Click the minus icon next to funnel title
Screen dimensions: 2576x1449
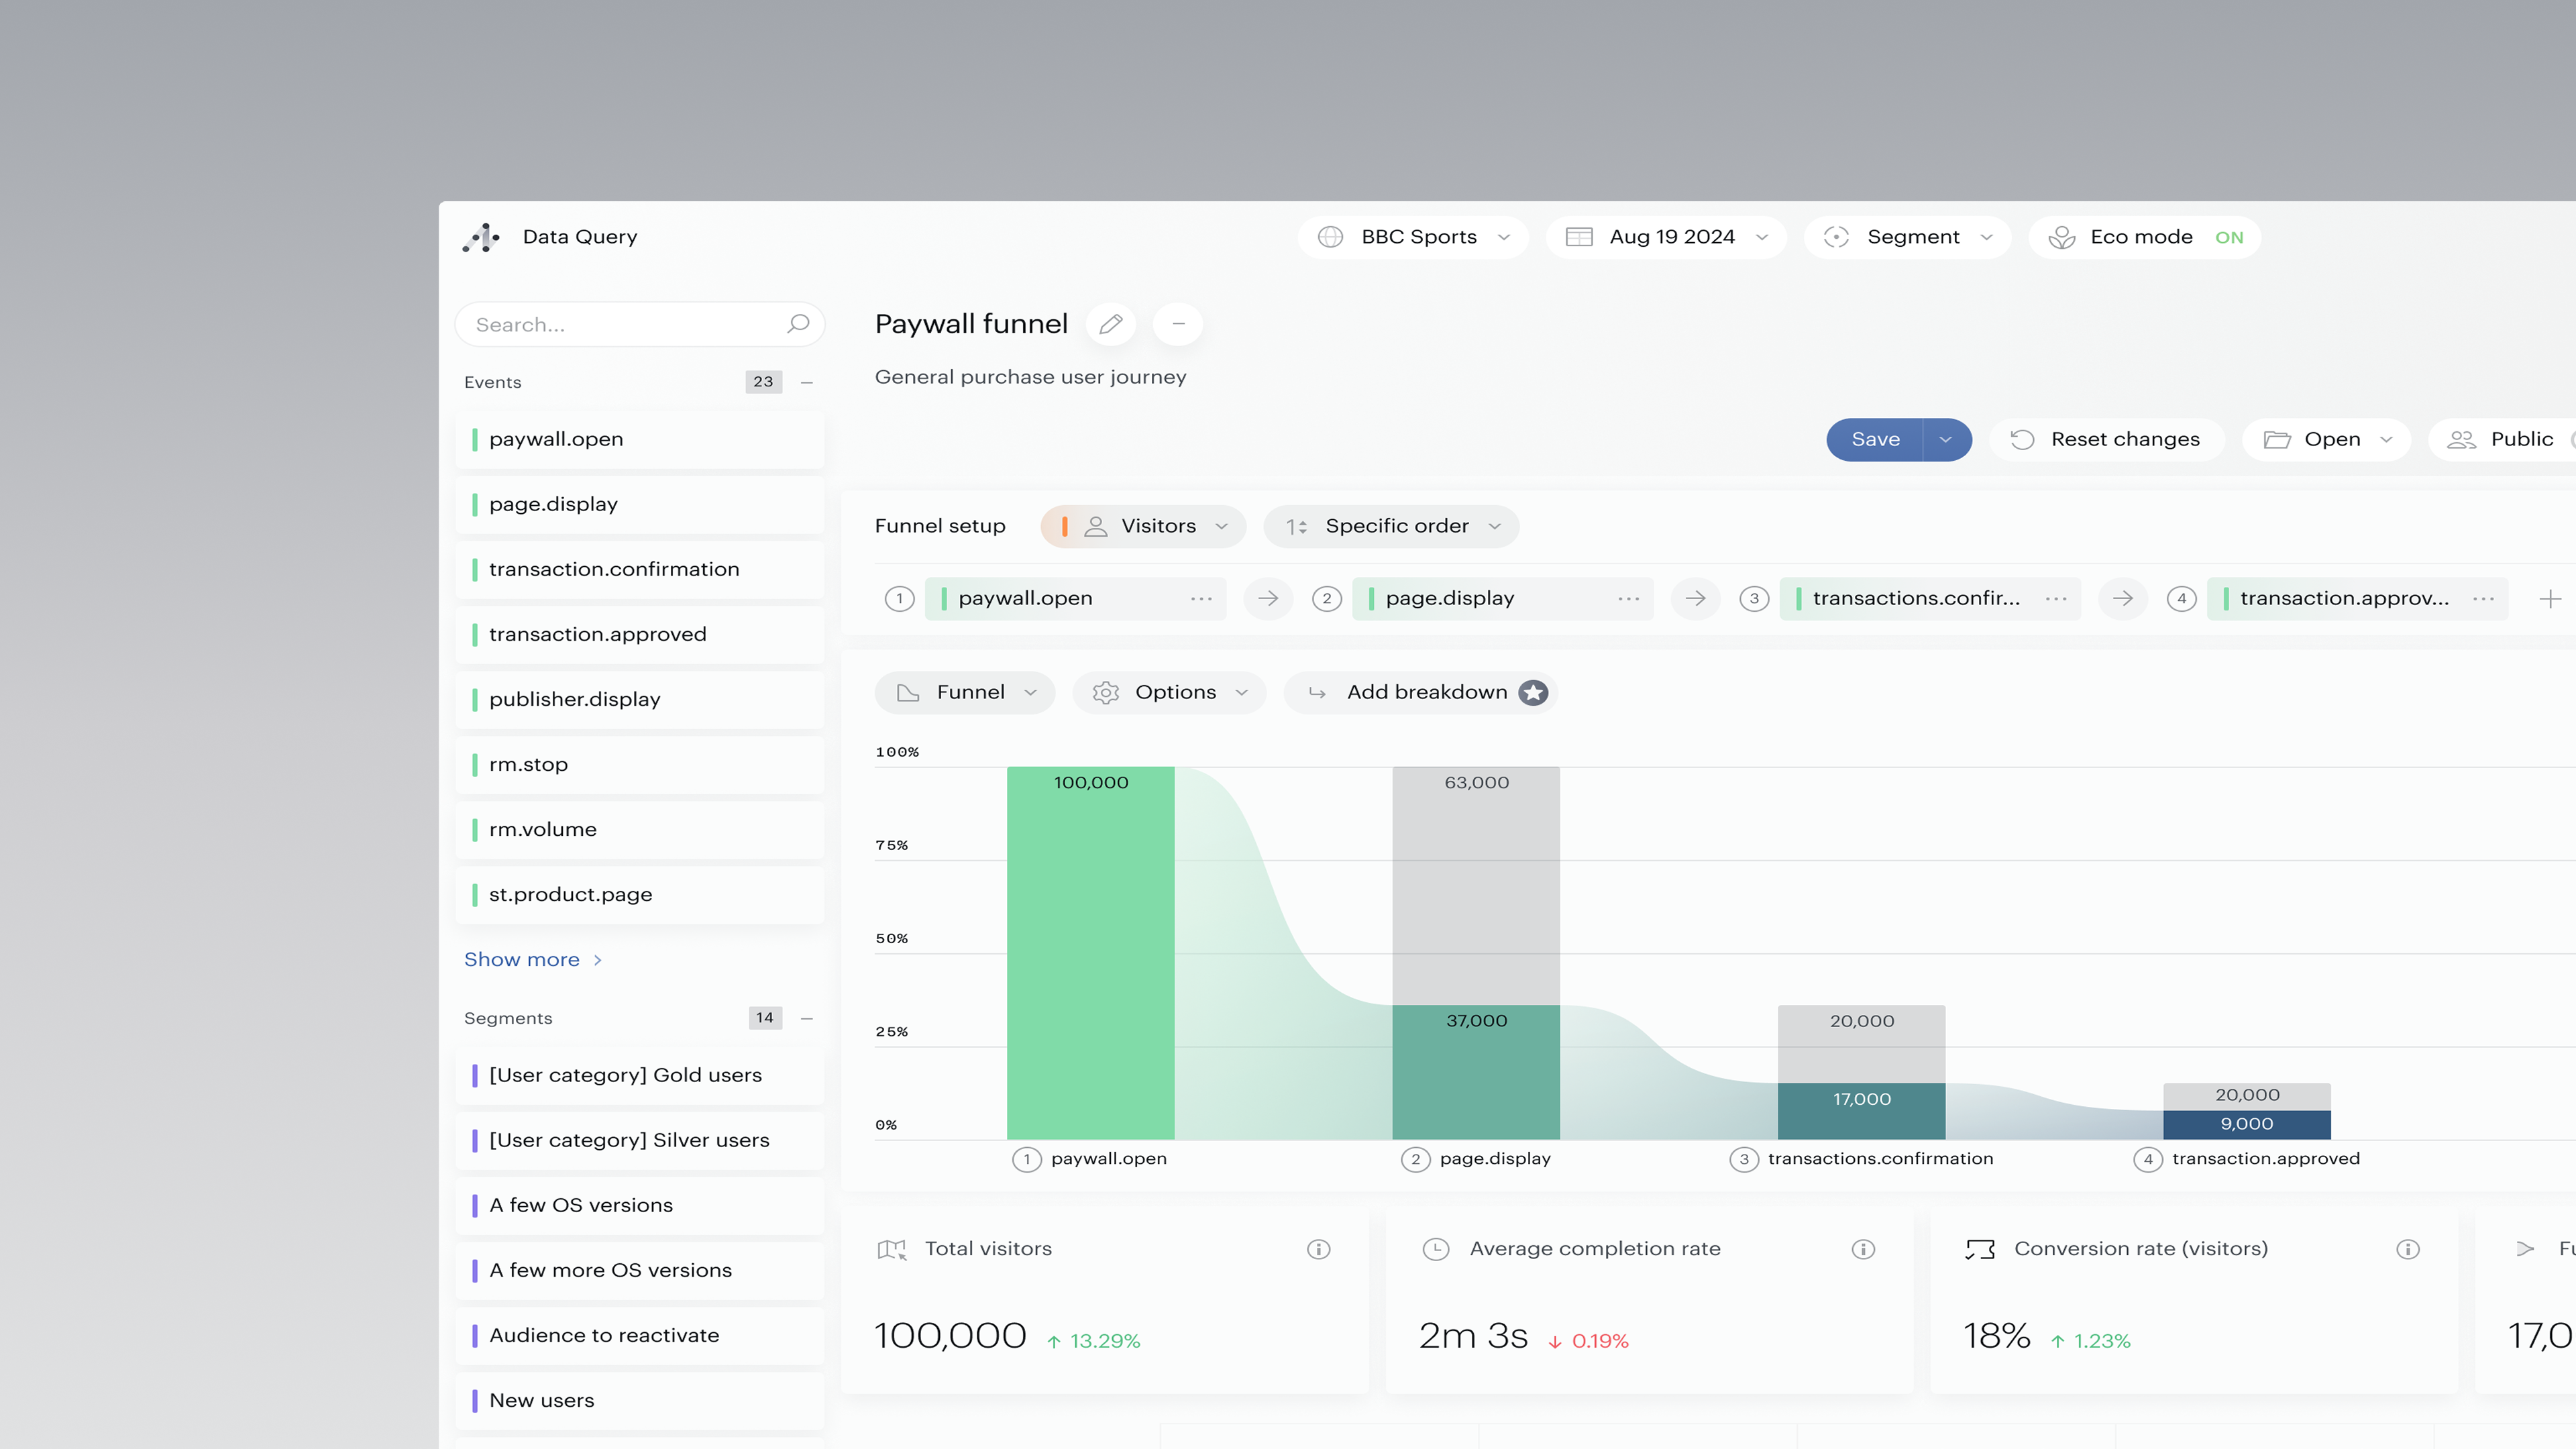tap(1178, 324)
